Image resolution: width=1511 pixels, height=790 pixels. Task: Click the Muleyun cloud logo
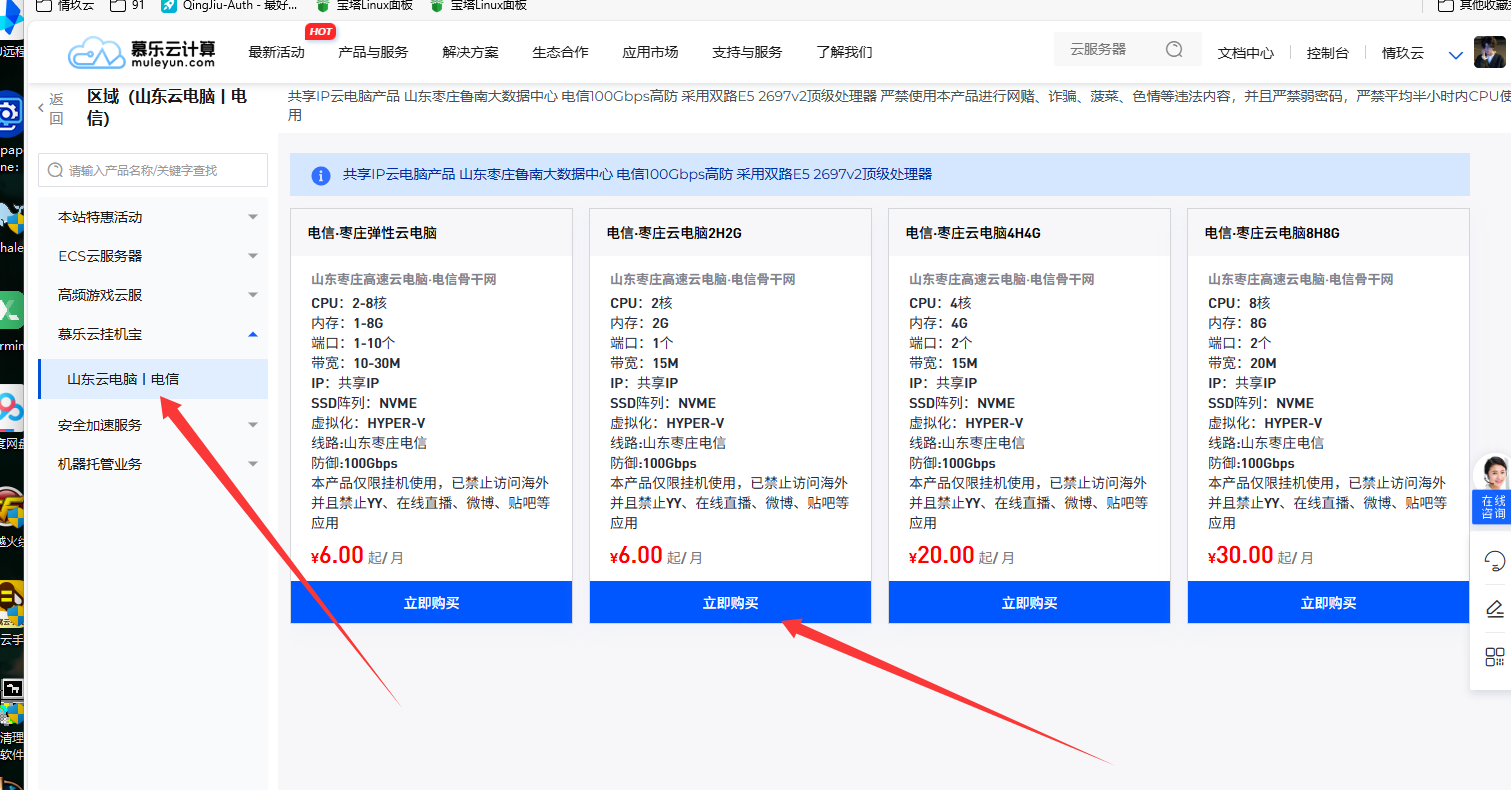click(x=141, y=53)
